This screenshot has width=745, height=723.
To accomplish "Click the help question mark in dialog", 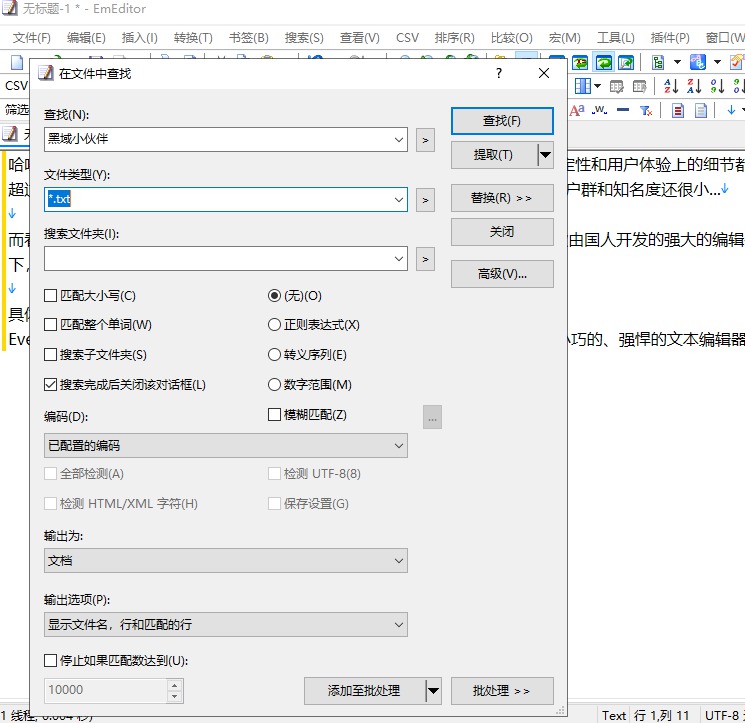I will (499, 73).
